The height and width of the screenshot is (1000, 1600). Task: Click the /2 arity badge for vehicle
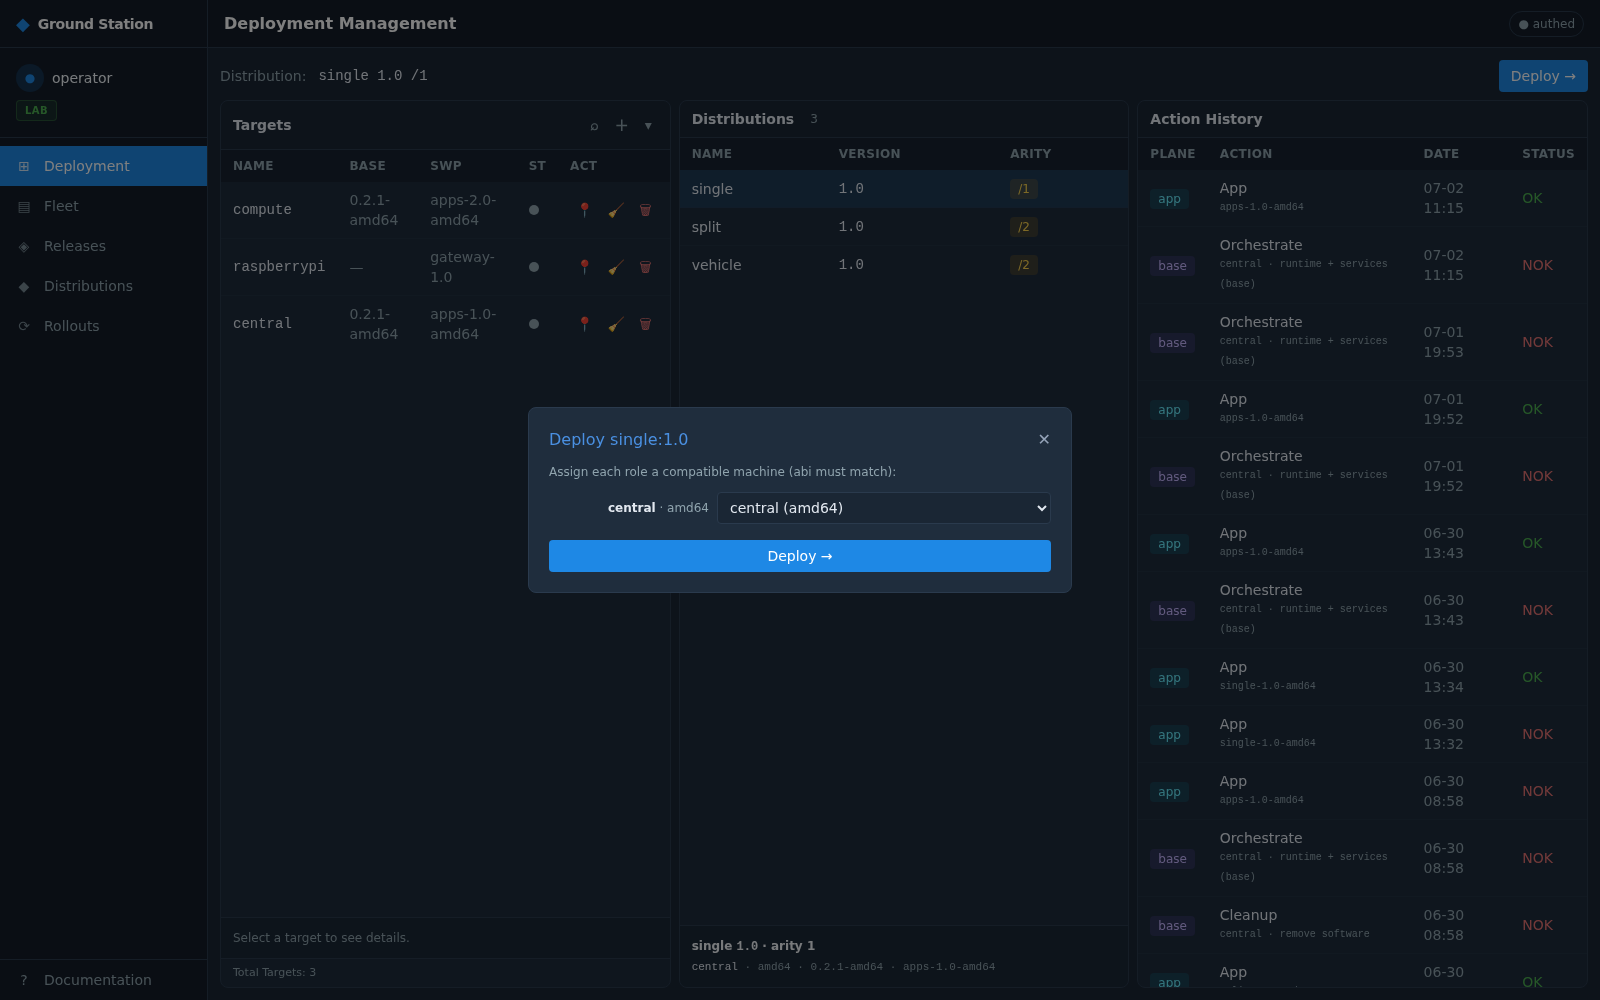point(1023,265)
